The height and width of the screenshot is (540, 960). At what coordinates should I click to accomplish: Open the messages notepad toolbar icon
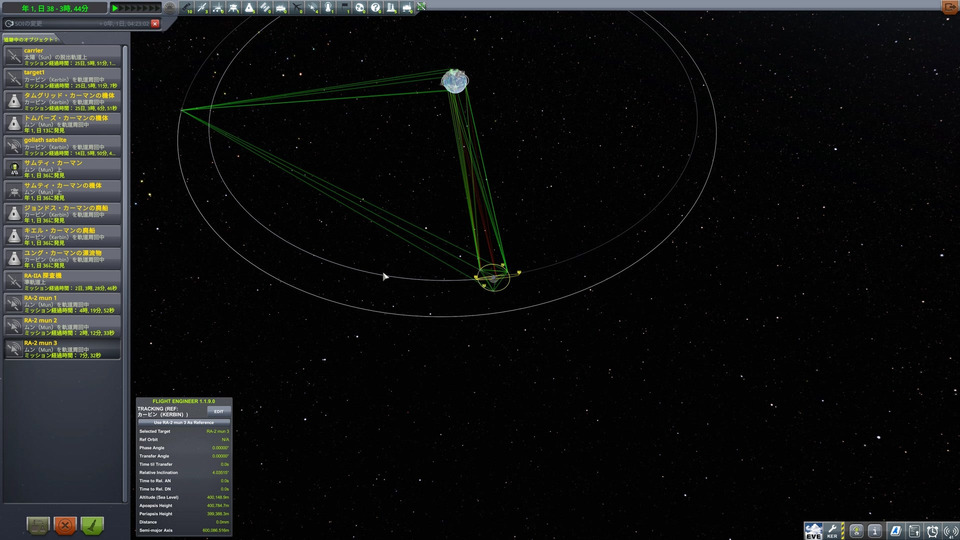913,531
